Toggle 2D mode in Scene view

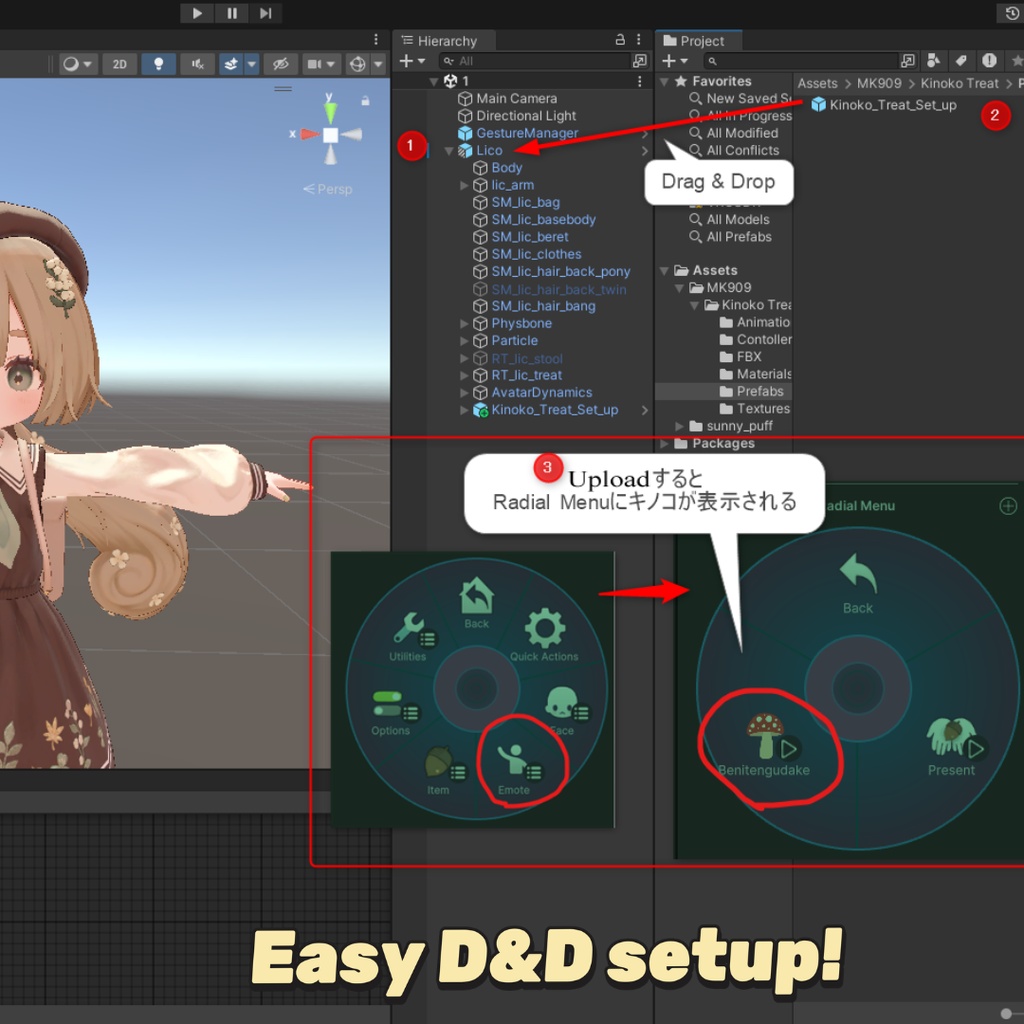tap(120, 64)
